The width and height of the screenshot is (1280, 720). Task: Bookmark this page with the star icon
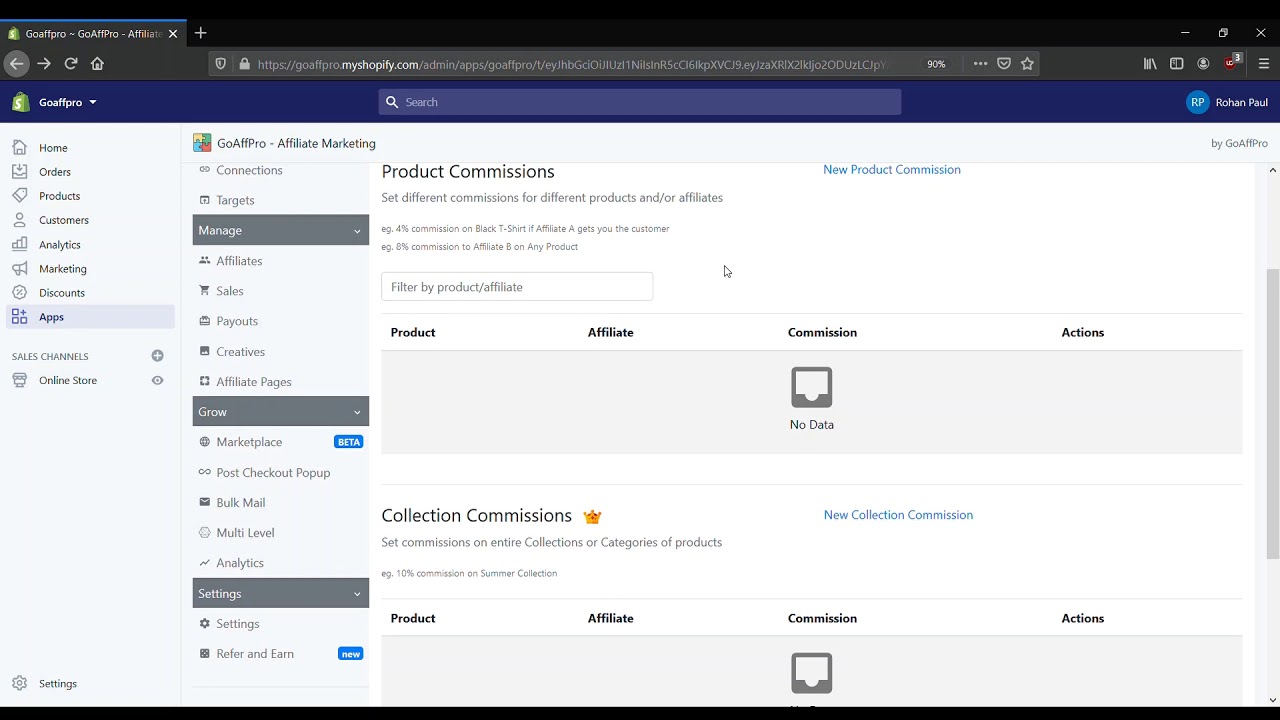[1027, 63]
